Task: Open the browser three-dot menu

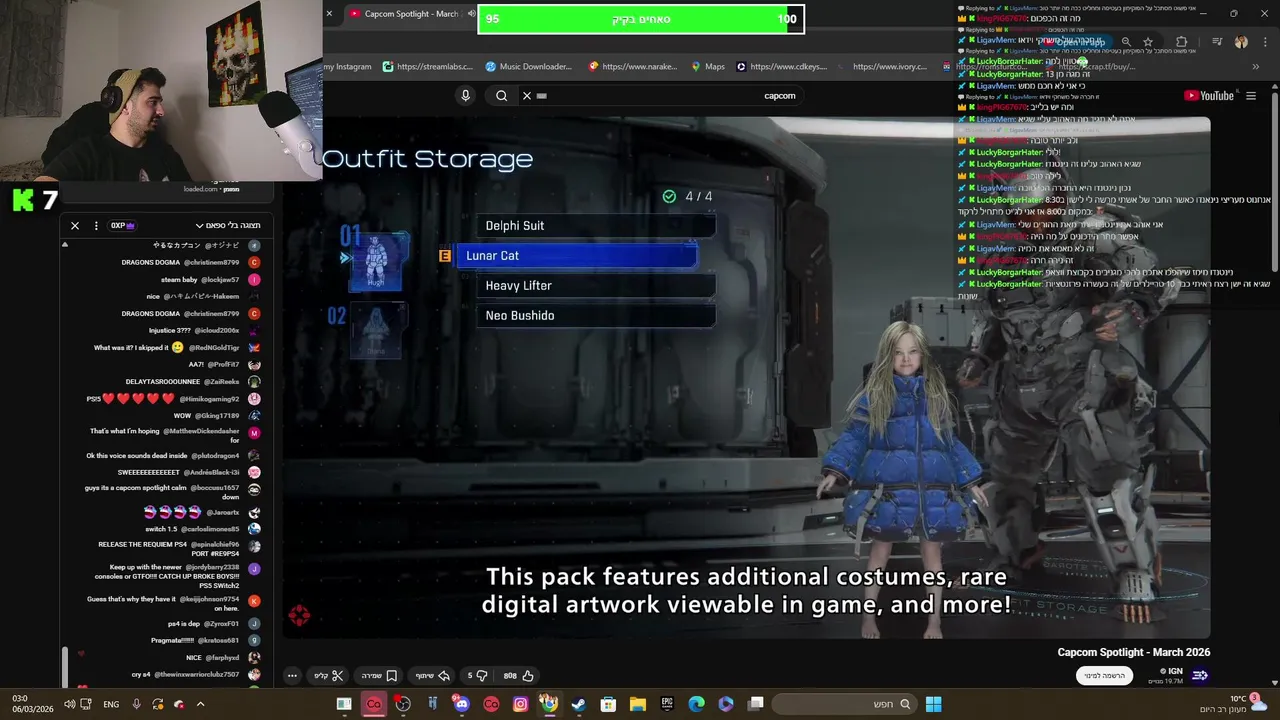Action: click(x=1263, y=42)
